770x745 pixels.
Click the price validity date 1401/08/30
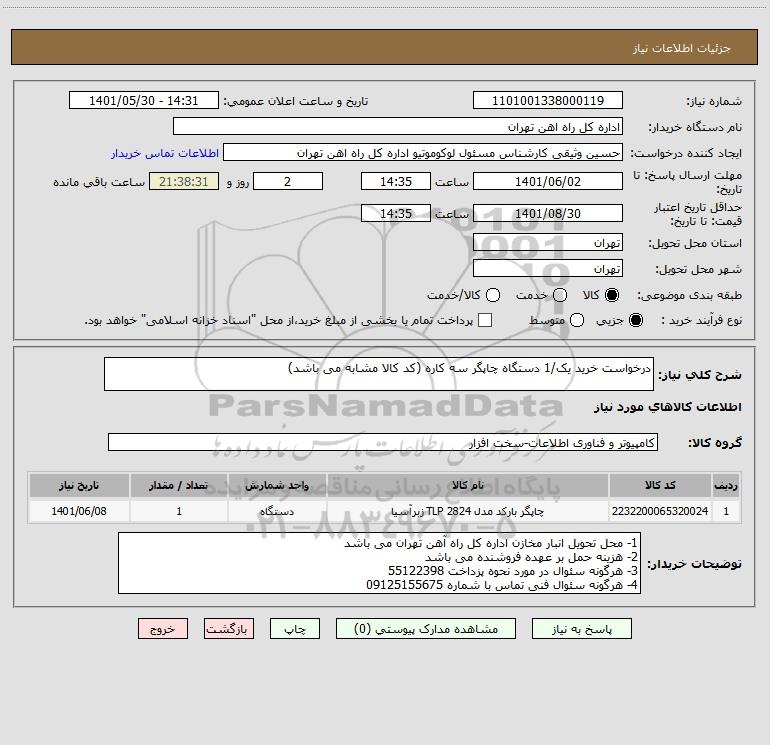coord(548,213)
